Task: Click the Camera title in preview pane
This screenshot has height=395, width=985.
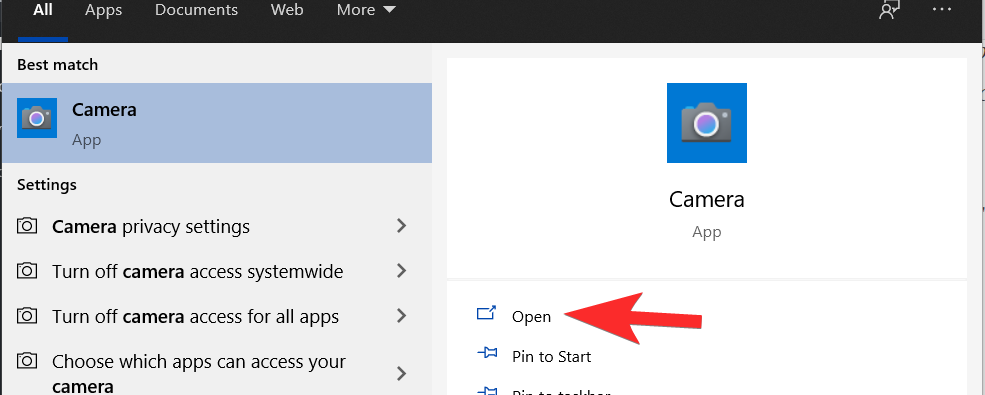Action: [707, 200]
